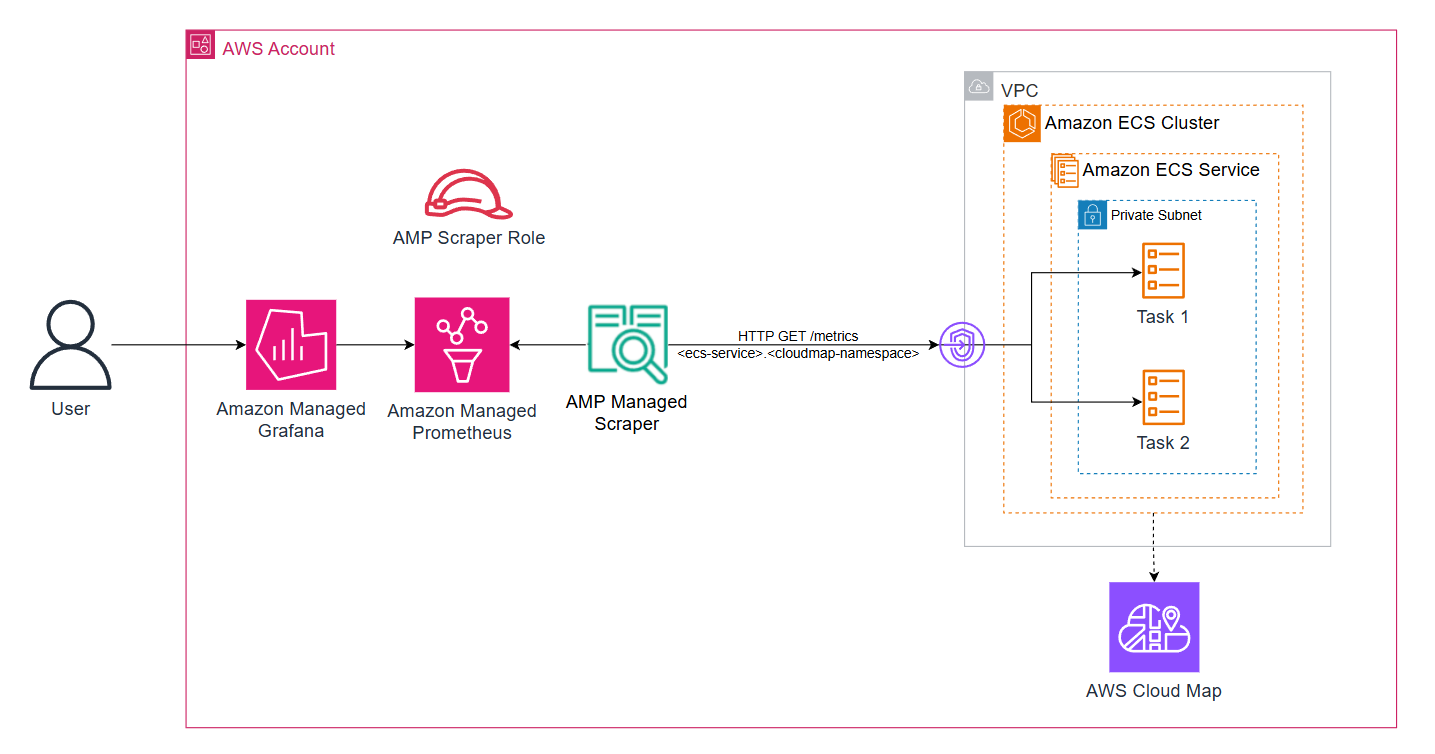
Task: Click the Amazon Managed Prometheus icon
Action: pyautogui.click(x=461, y=344)
